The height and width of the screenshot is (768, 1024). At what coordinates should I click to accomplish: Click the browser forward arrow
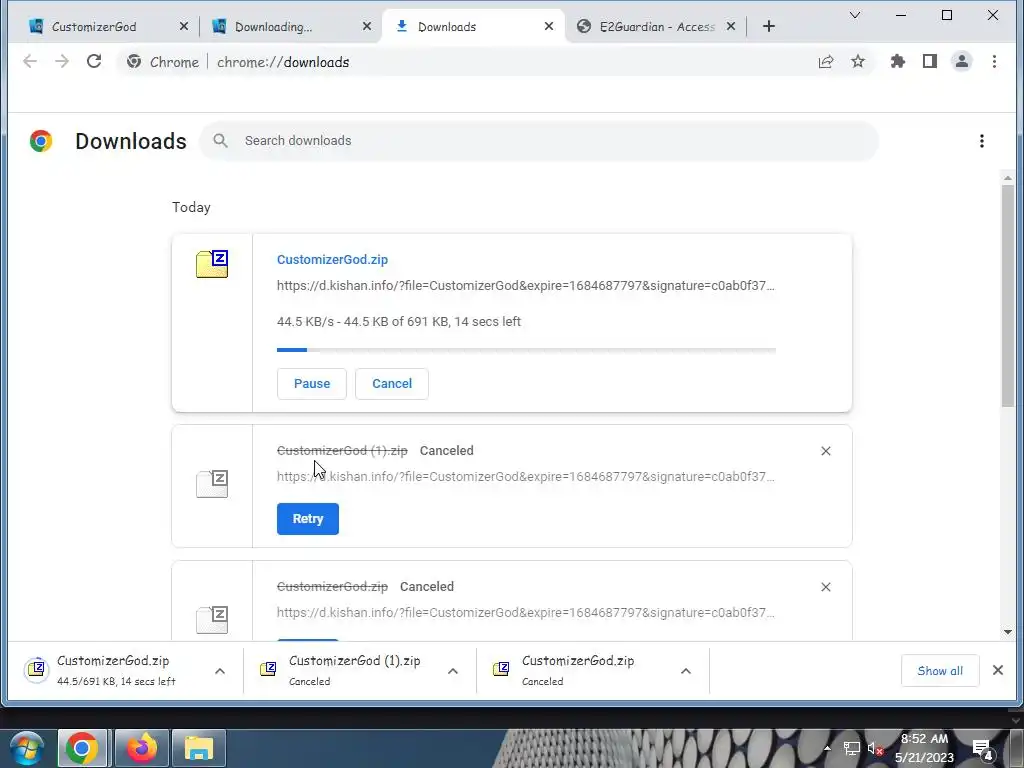pyautogui.click(x=61, y=61)
